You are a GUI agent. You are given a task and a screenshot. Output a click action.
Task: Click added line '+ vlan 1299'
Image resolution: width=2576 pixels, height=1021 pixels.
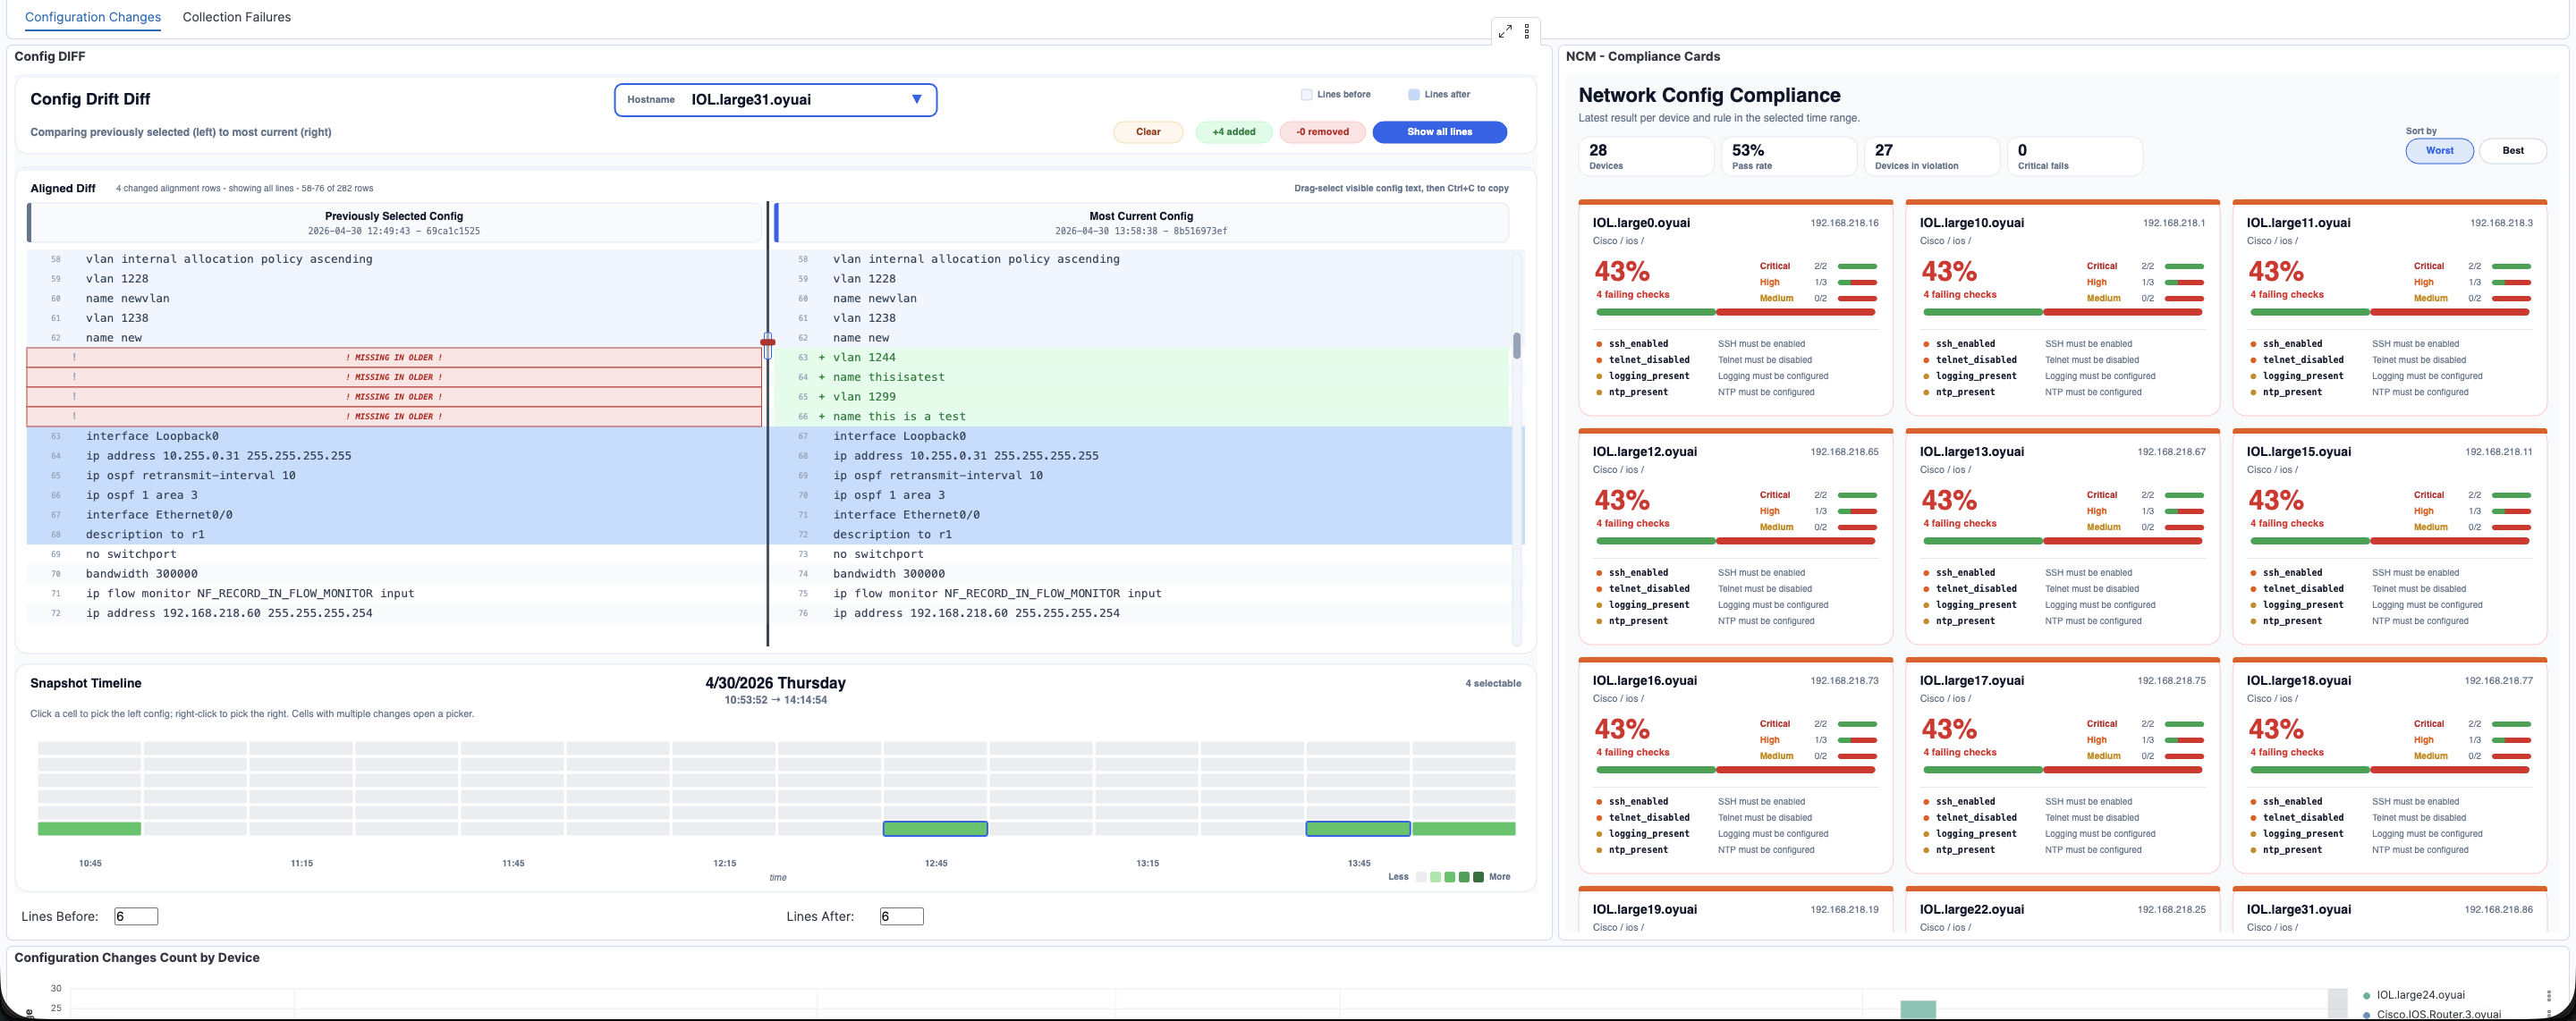(1141, 397)
